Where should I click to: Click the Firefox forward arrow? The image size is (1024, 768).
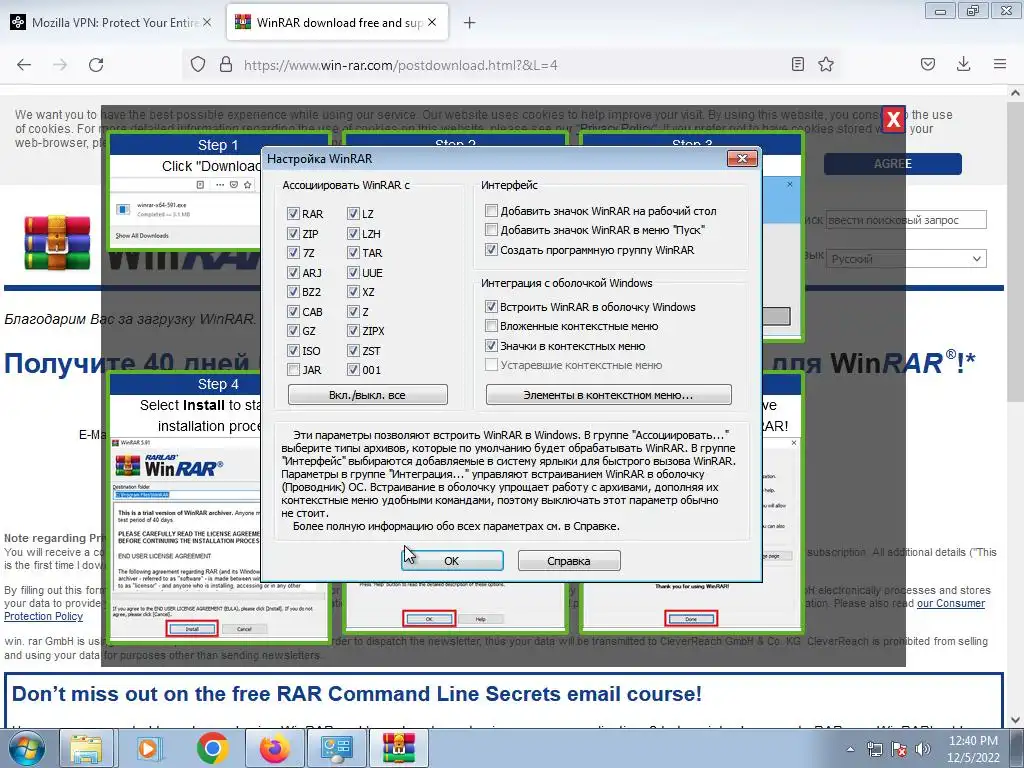(60, 65)
